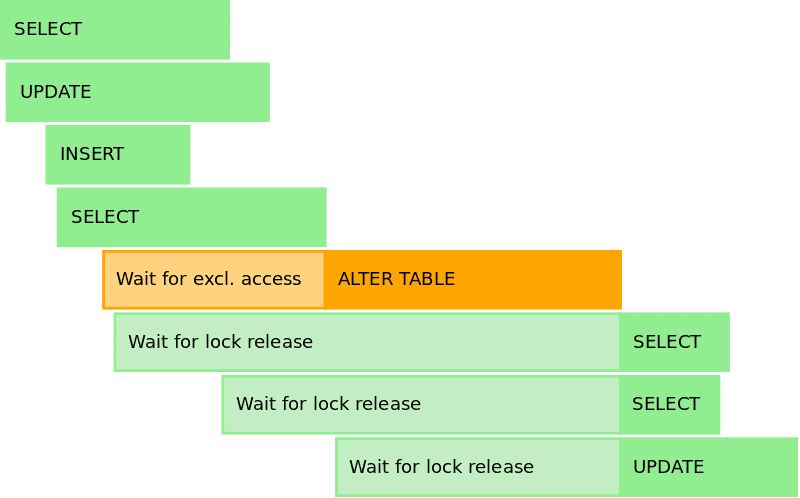
Task: Click the shortest 'Wait for lock release' segment
Action: click(x=478, y=467)
